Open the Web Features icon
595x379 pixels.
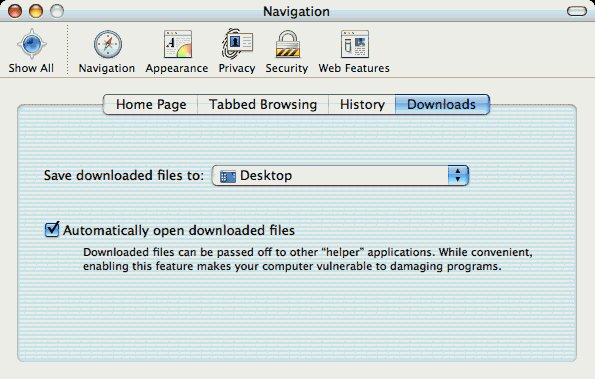[355, 44]
